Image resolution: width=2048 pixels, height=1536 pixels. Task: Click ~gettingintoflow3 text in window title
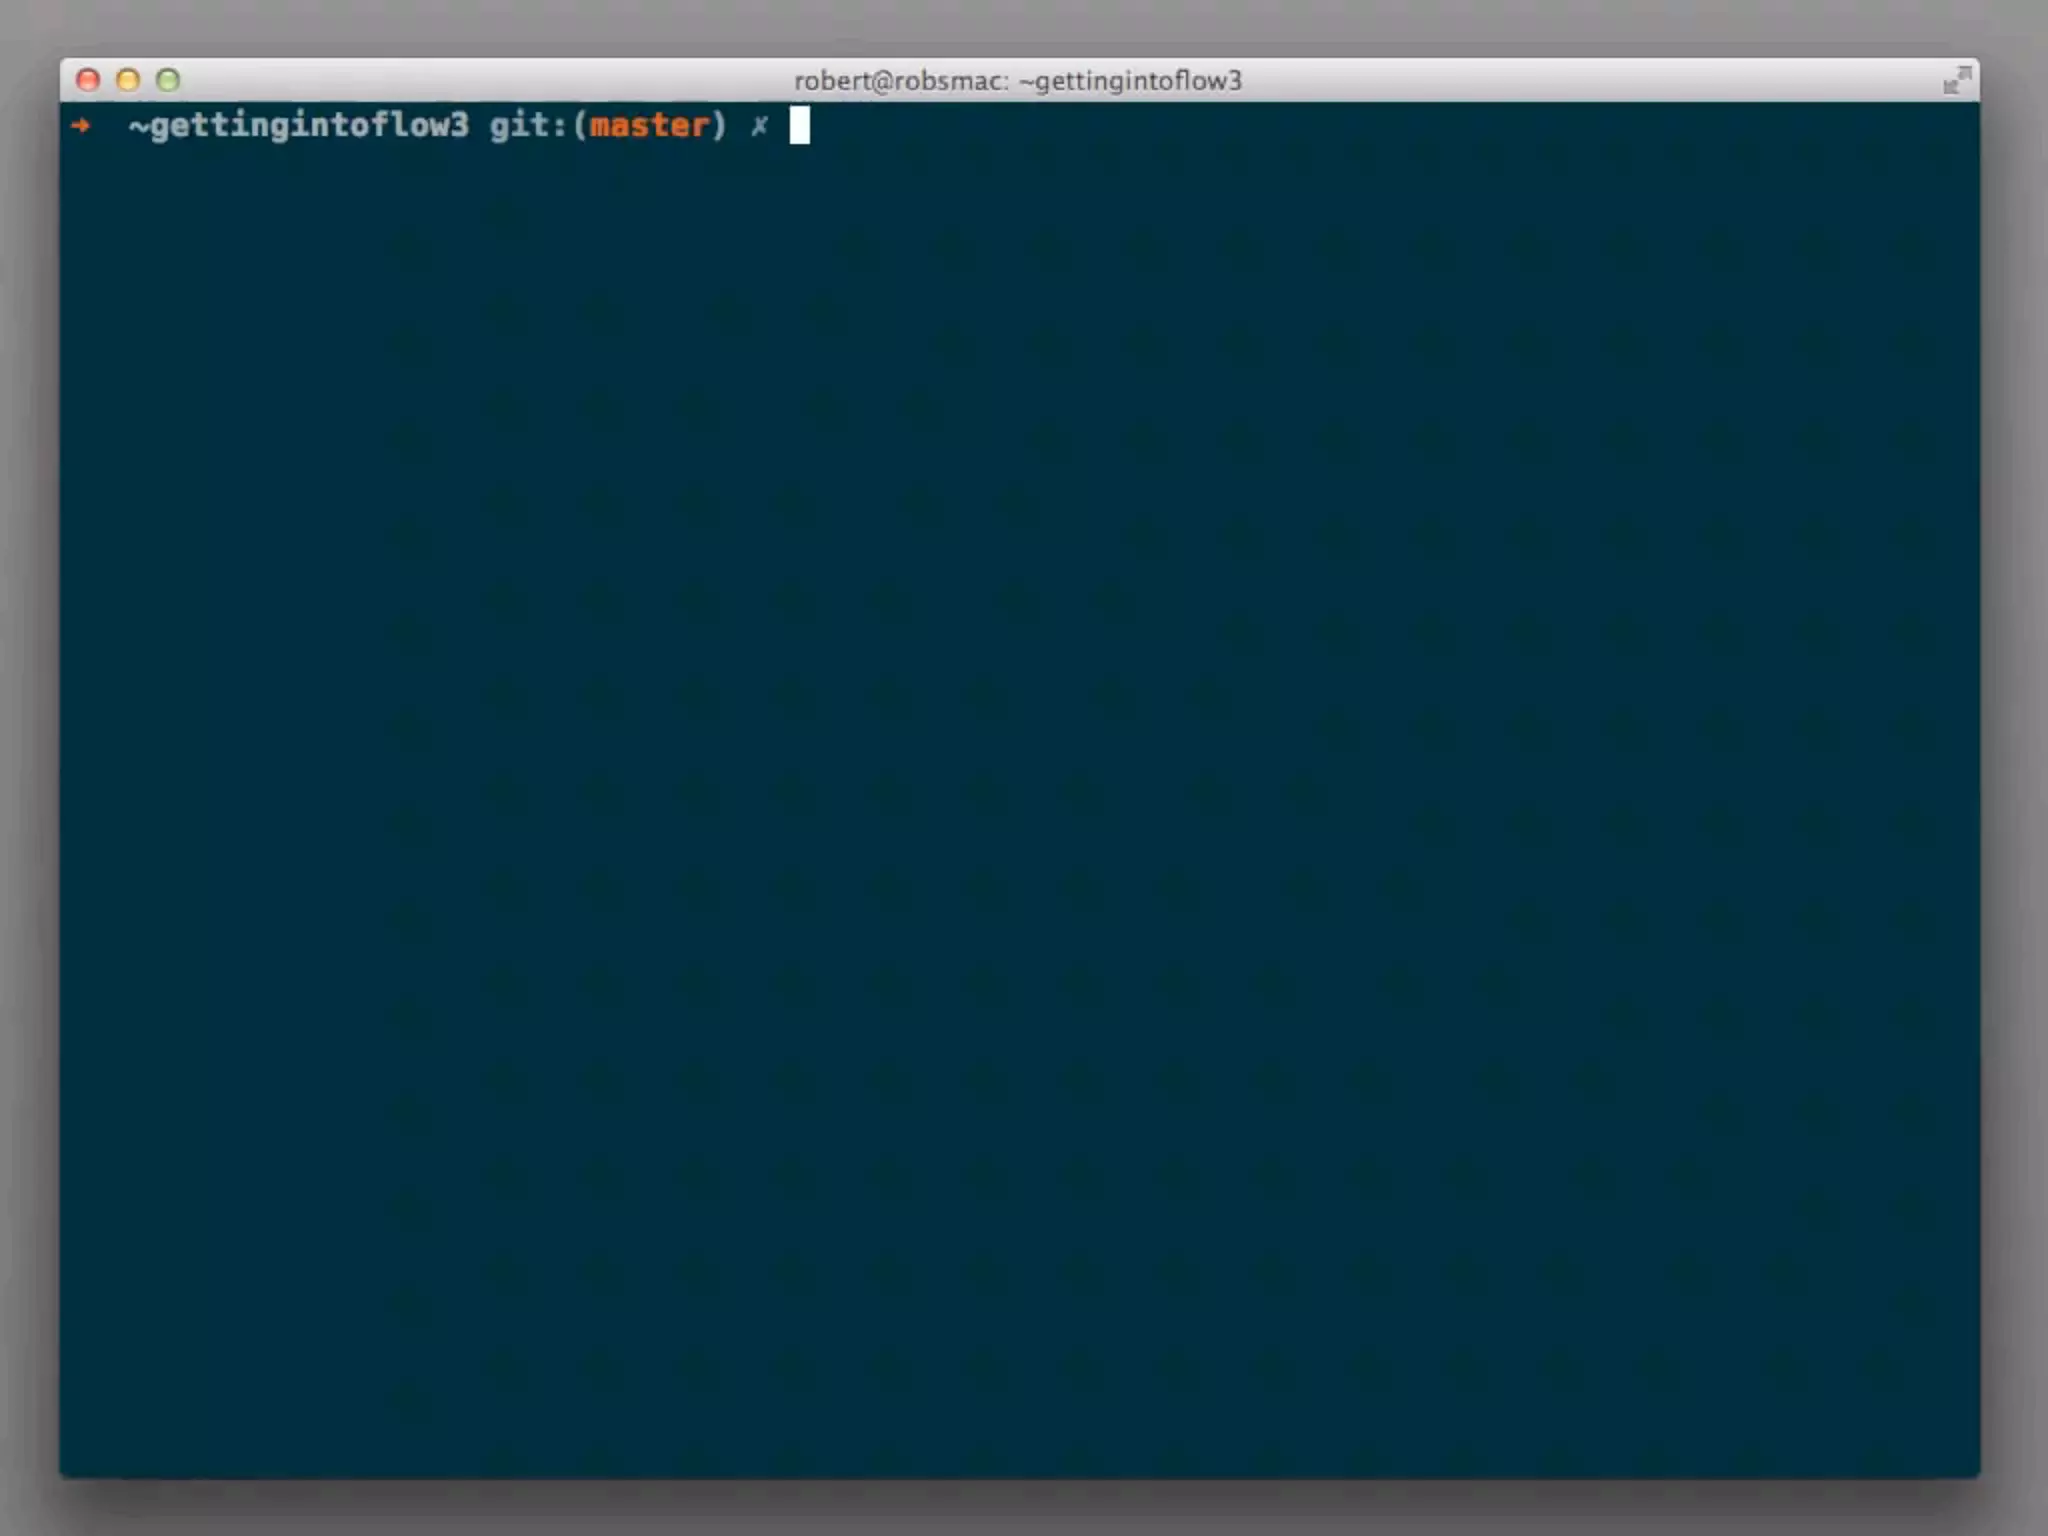pos(1130,81)
